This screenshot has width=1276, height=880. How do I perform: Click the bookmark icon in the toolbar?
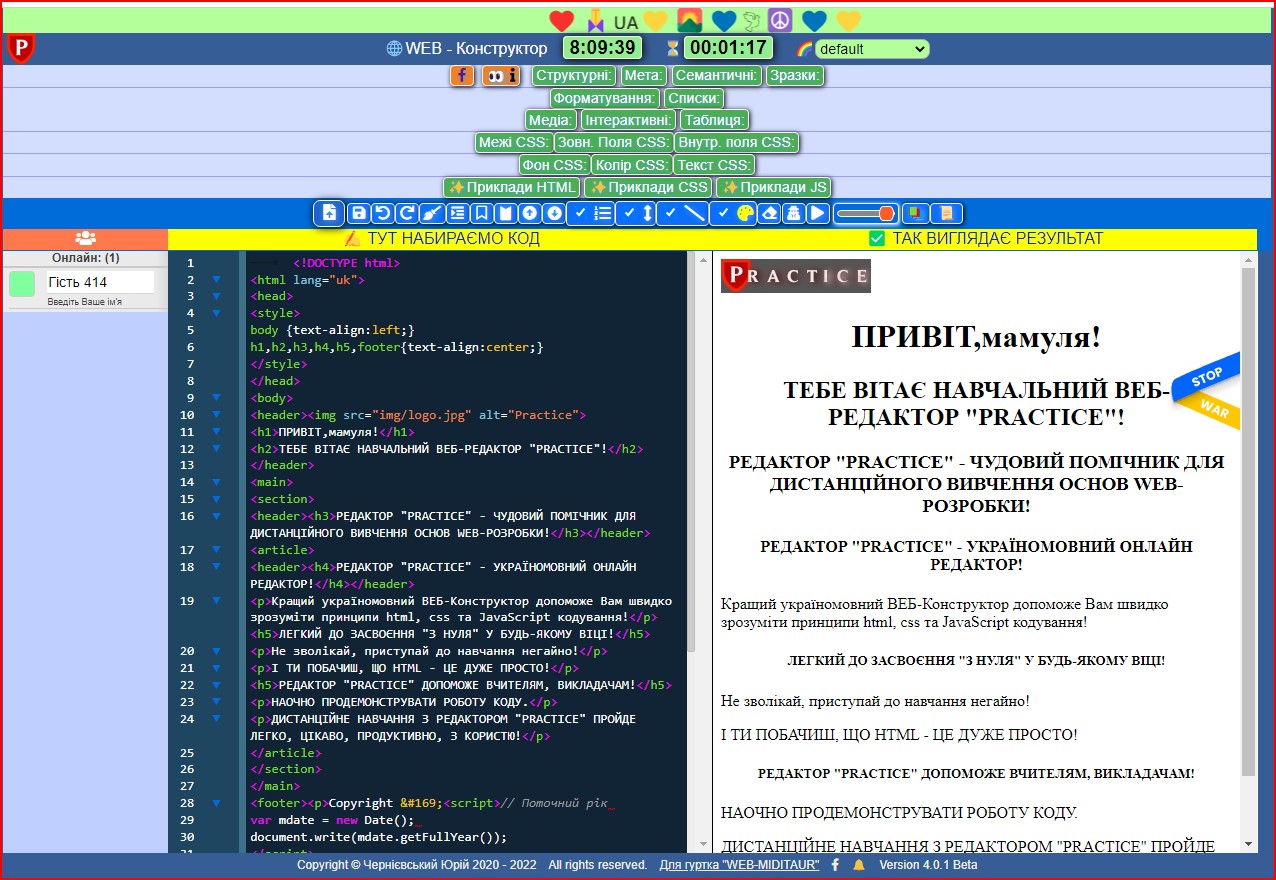(481, 213)
